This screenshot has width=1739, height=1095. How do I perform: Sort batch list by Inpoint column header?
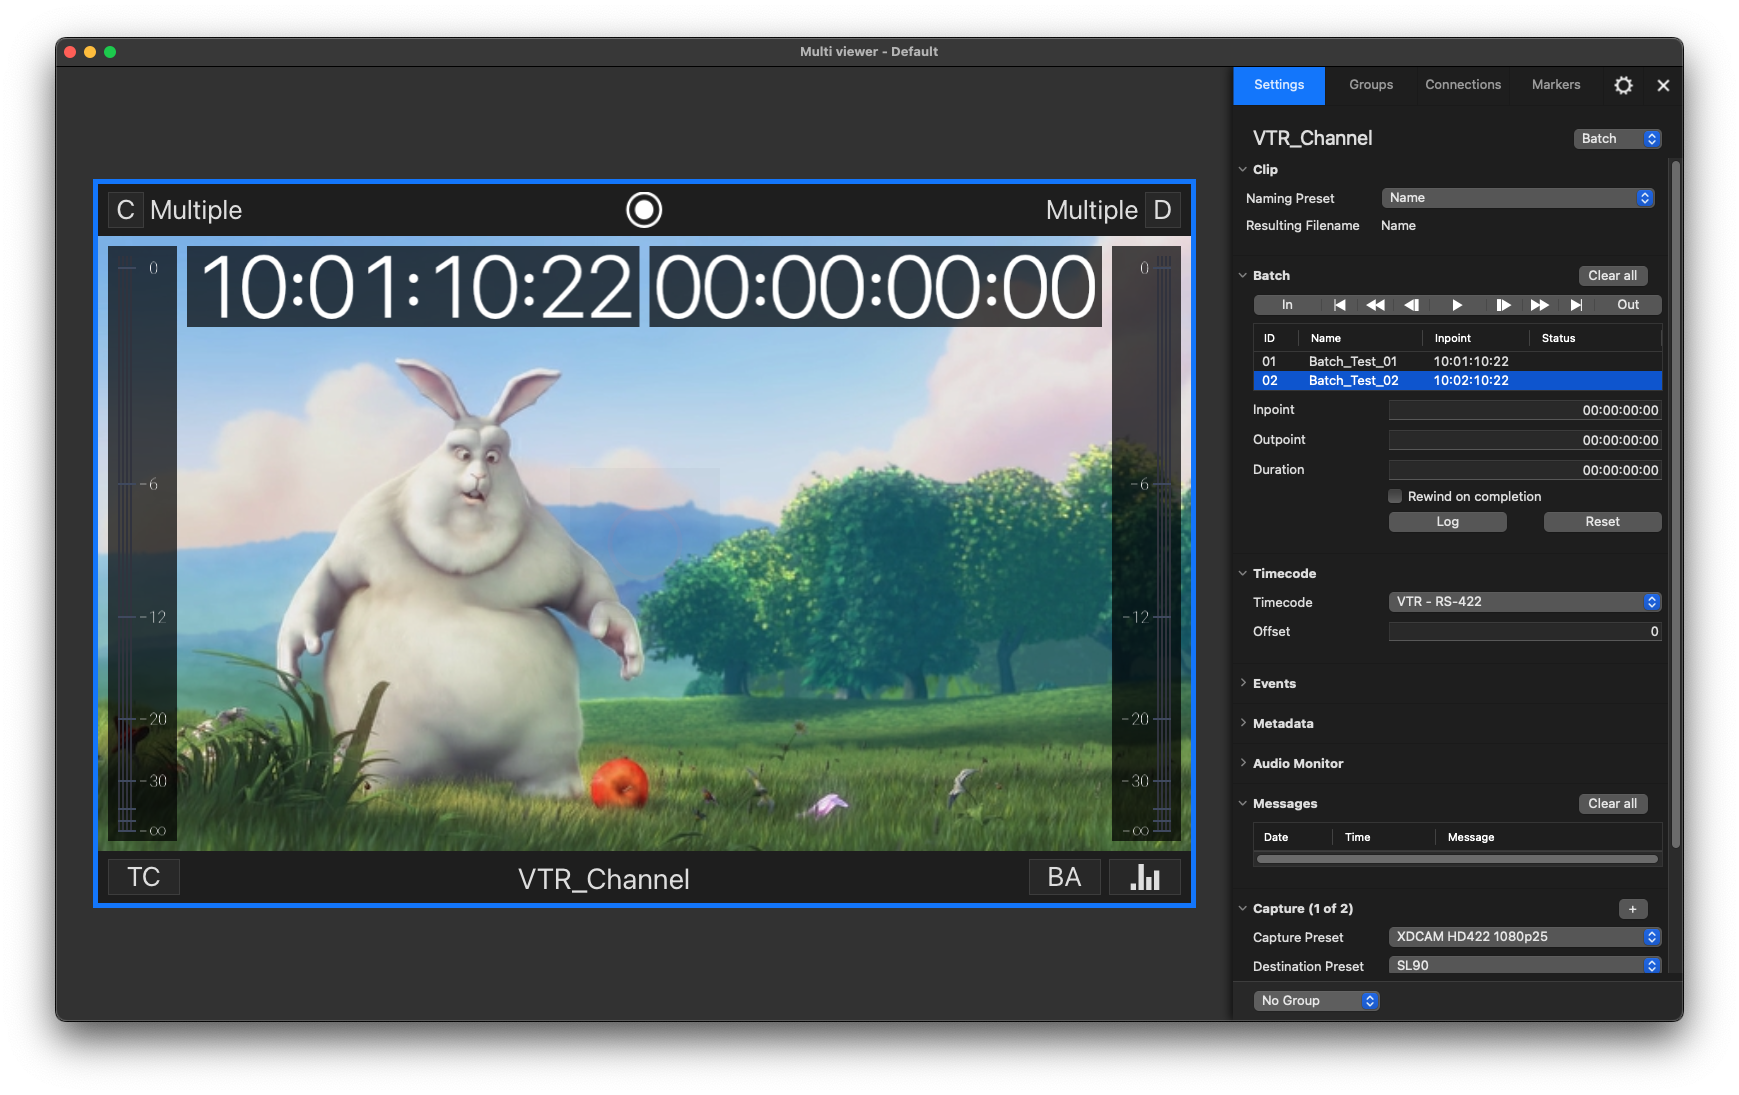pyautogui.click(x=1475, y=339)
